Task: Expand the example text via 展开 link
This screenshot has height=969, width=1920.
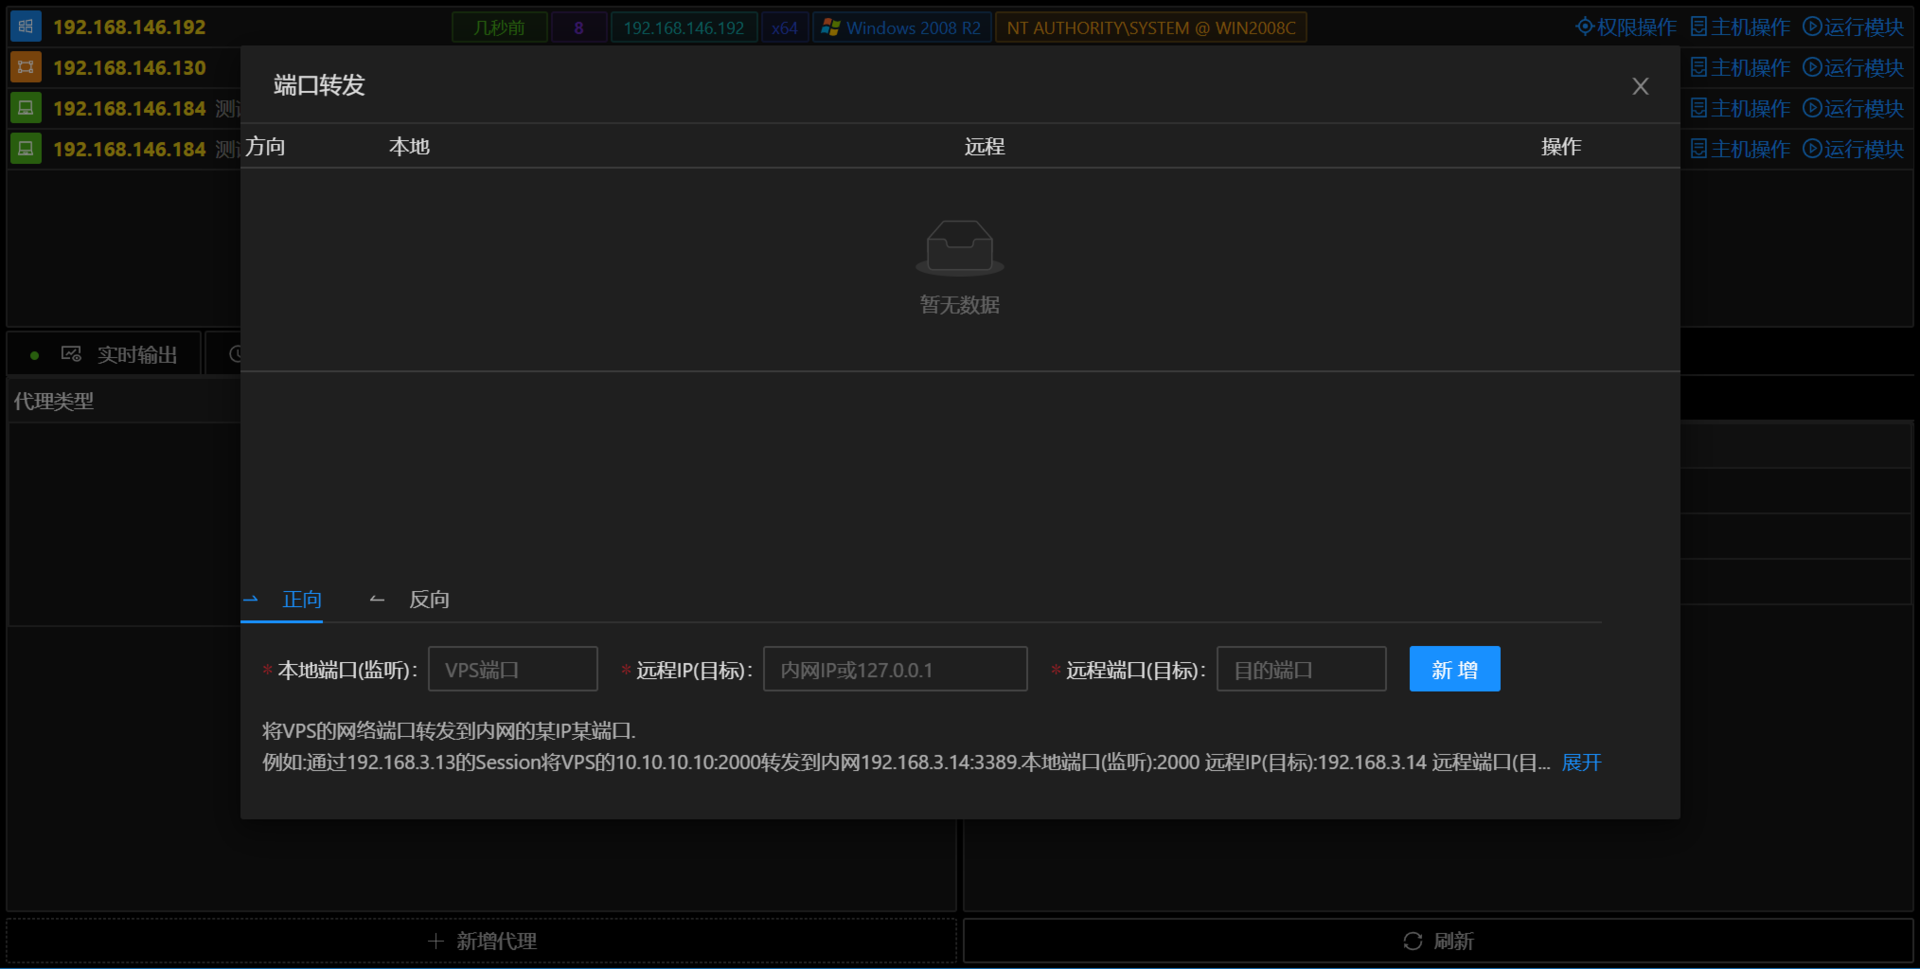Action: click(1581, 762)
